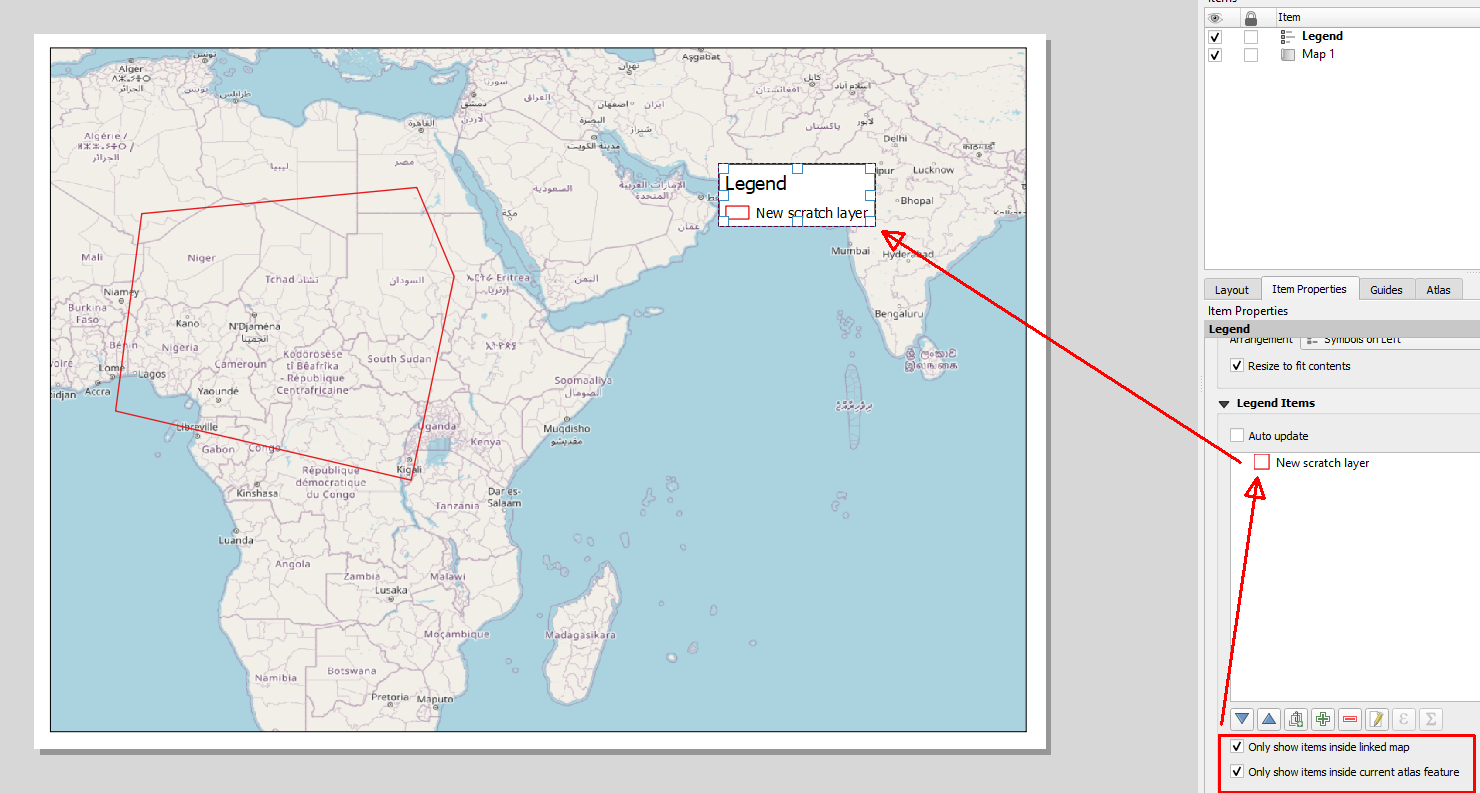This screenshot has width=1480, height=793.
Task: Click the red New scratch layer symbol swatch
Action: pos(1260,462)
